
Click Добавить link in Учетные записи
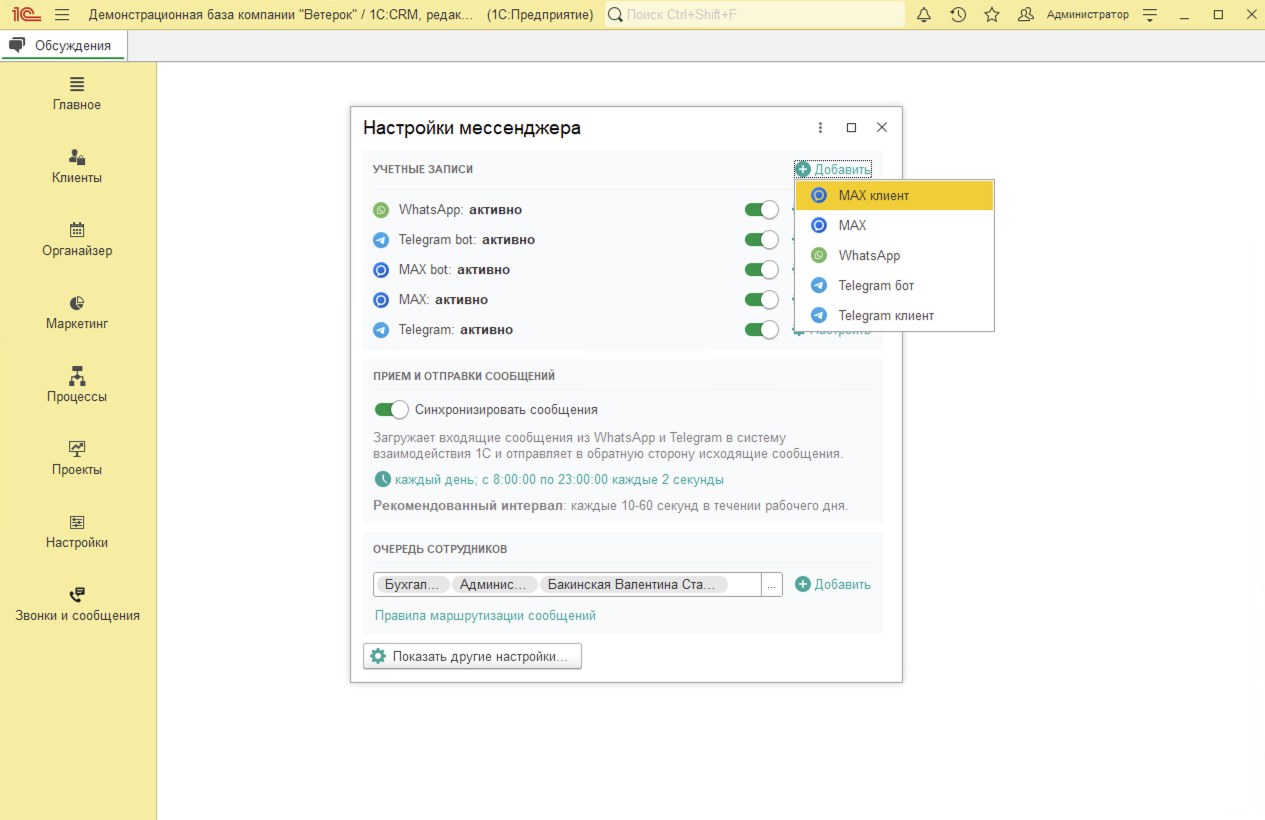(834, 169)
